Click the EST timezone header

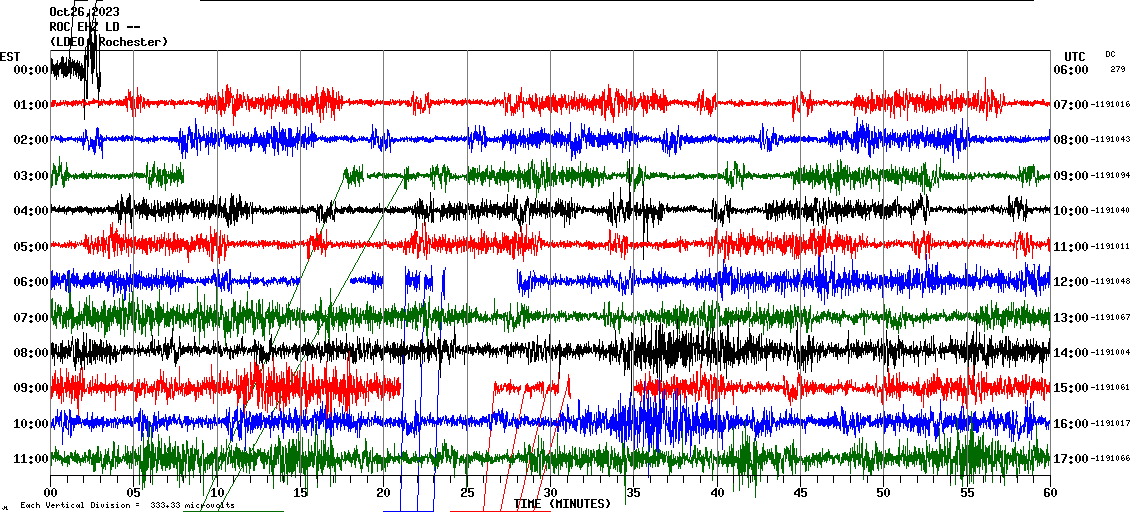10,56
